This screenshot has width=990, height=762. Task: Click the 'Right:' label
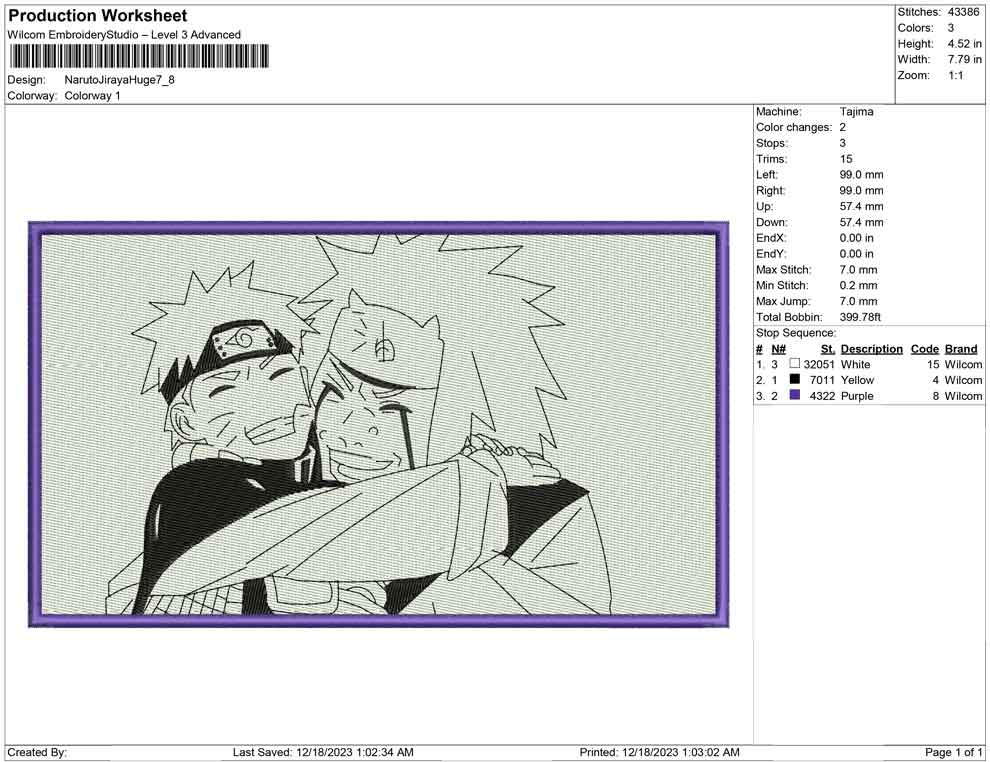[x=770, y=191]
